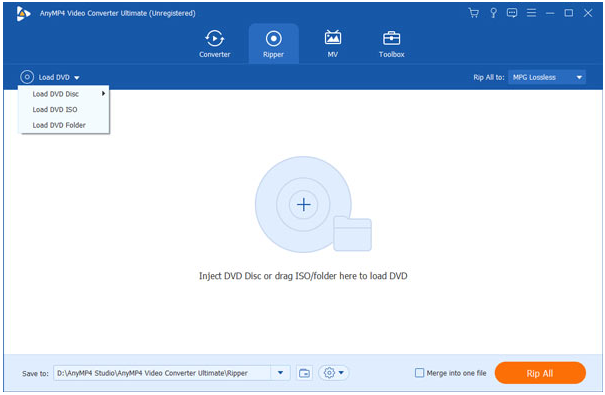The height and width of the screenshot is (395, 605).
Task: Open the gear settings icon
Action: tap(329, 373)
